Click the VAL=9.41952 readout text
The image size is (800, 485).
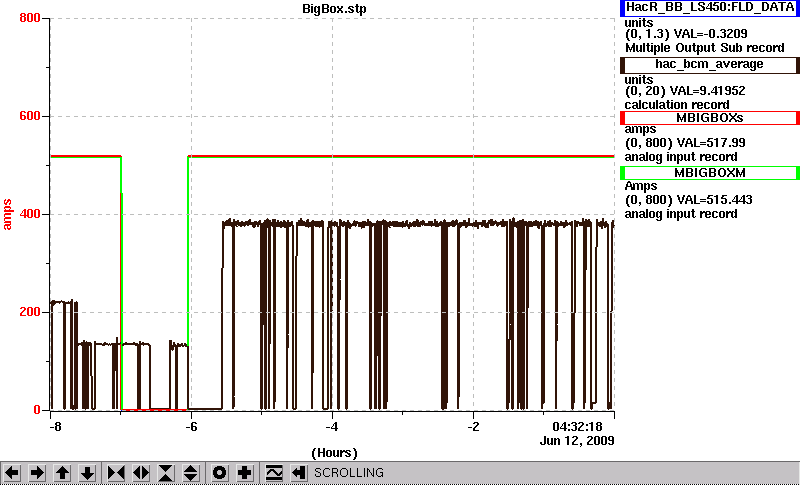(x=710, y=91)
